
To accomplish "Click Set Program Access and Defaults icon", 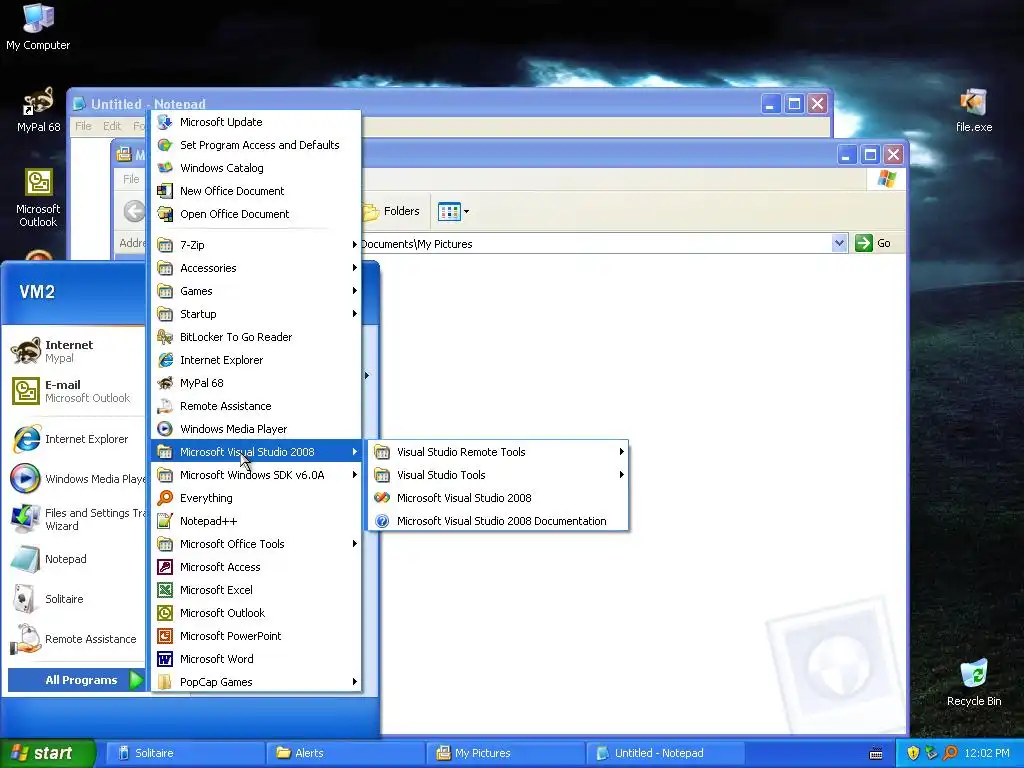I will point(165,145).
